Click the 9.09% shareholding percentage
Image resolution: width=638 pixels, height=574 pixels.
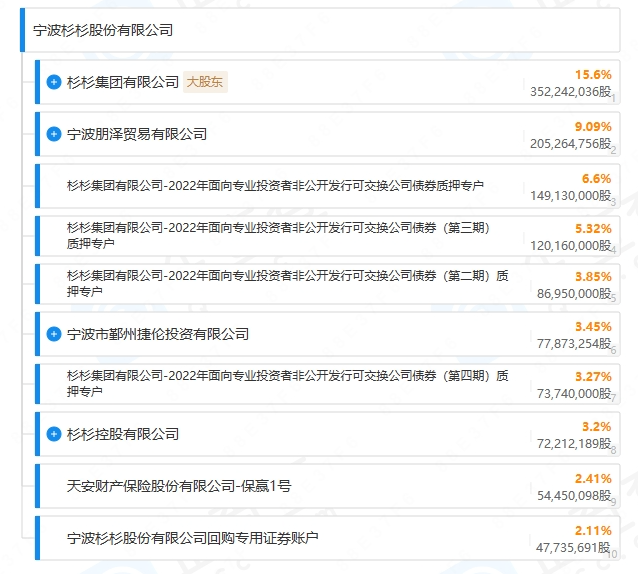(593, 127)
